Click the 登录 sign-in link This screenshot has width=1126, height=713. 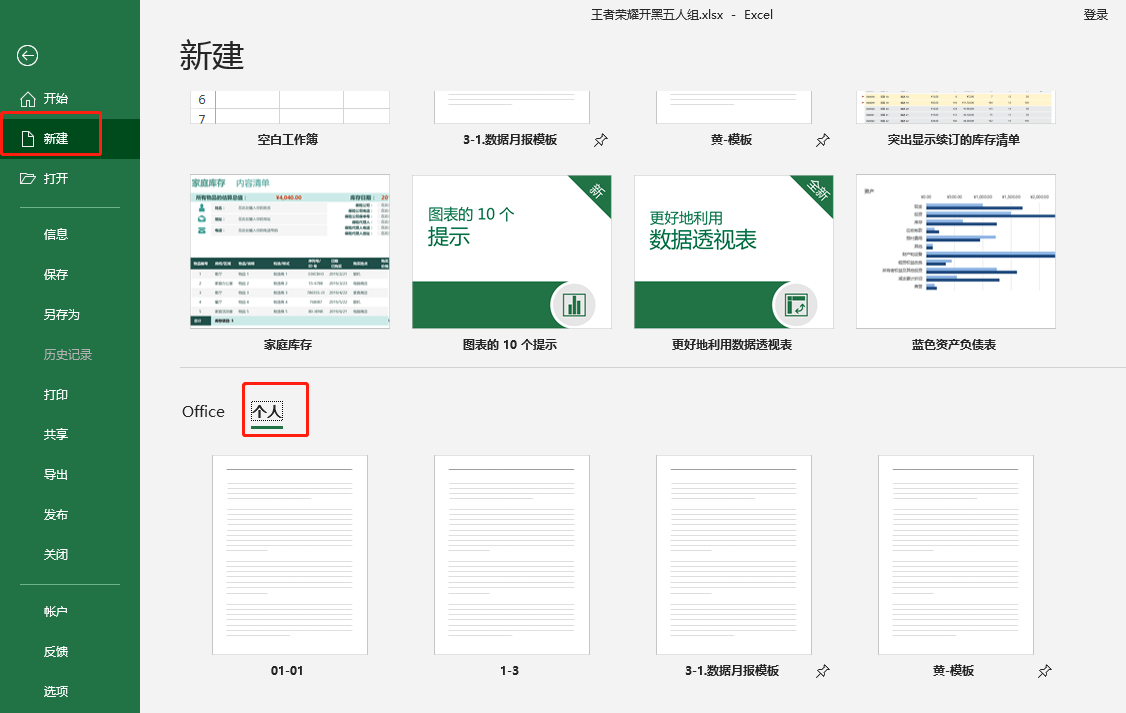[x=1097, y=14]
